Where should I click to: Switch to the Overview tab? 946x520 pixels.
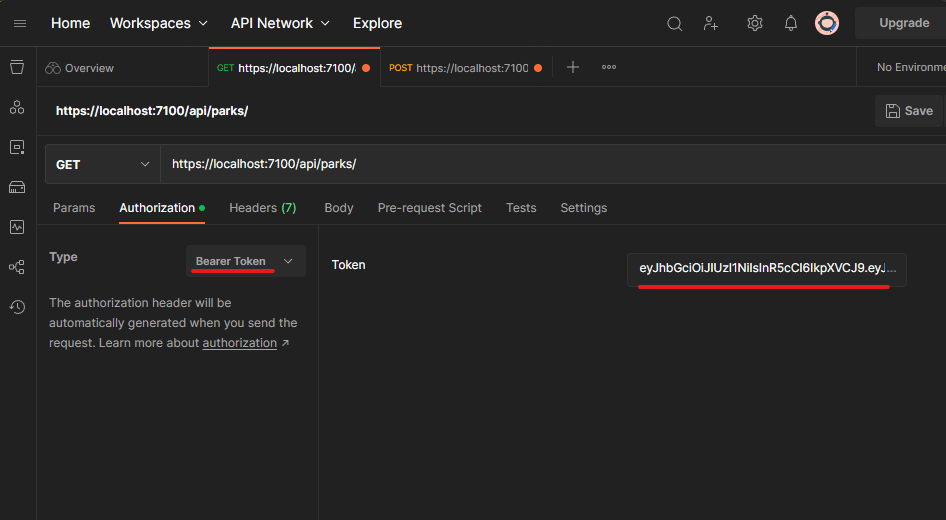pos(122,68)
